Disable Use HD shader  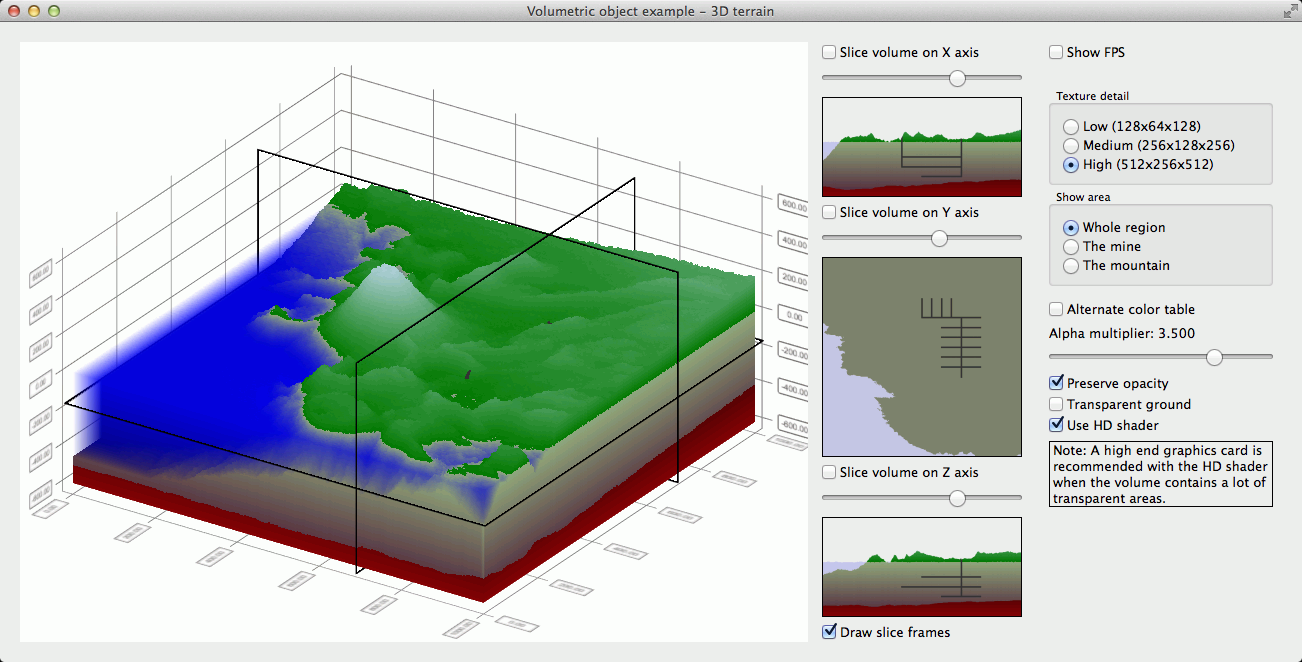point(1056,424)
